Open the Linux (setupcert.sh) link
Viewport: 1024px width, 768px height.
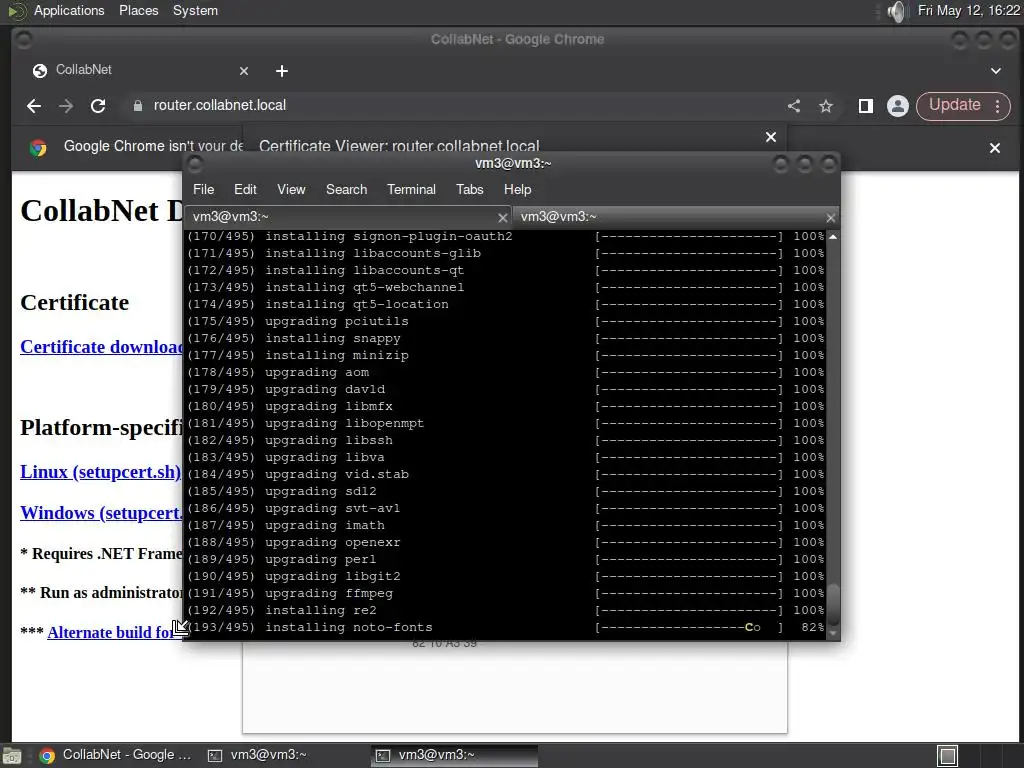[101, 472]
